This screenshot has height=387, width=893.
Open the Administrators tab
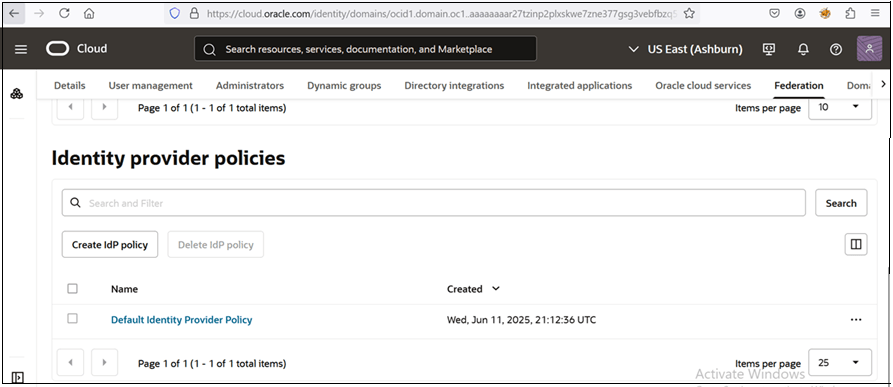click(249, 85)
